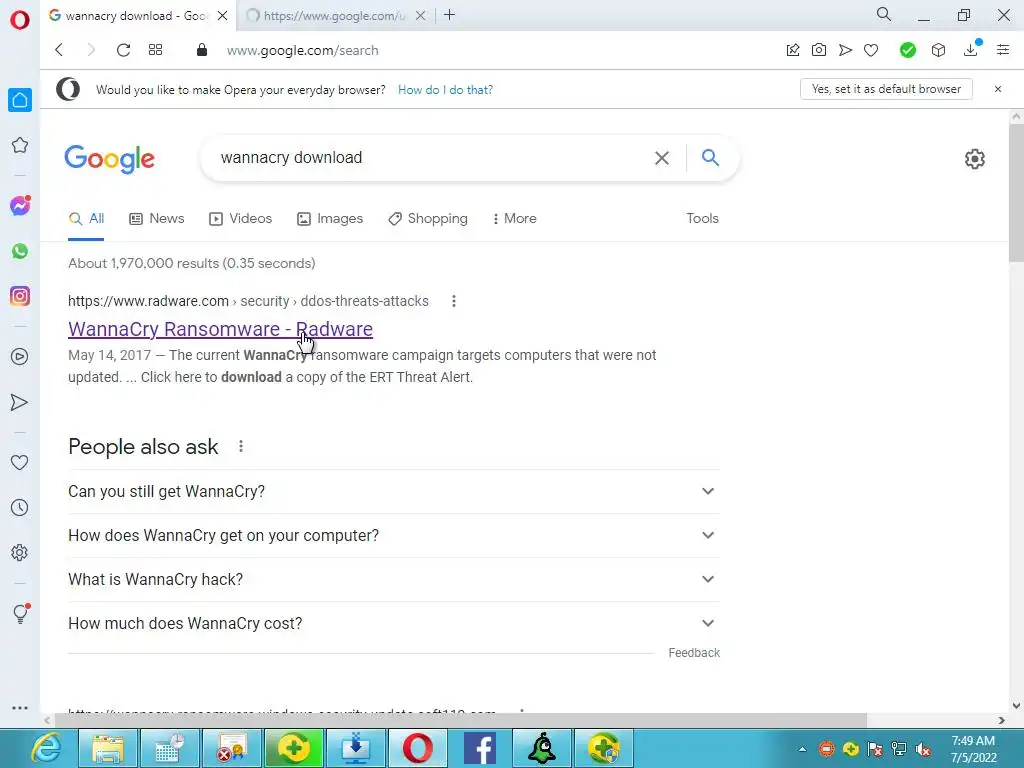Open Easy Setup menu icon
Image resolution: width=1024 pixels, height=768 pixels.
coord(1003,50)
